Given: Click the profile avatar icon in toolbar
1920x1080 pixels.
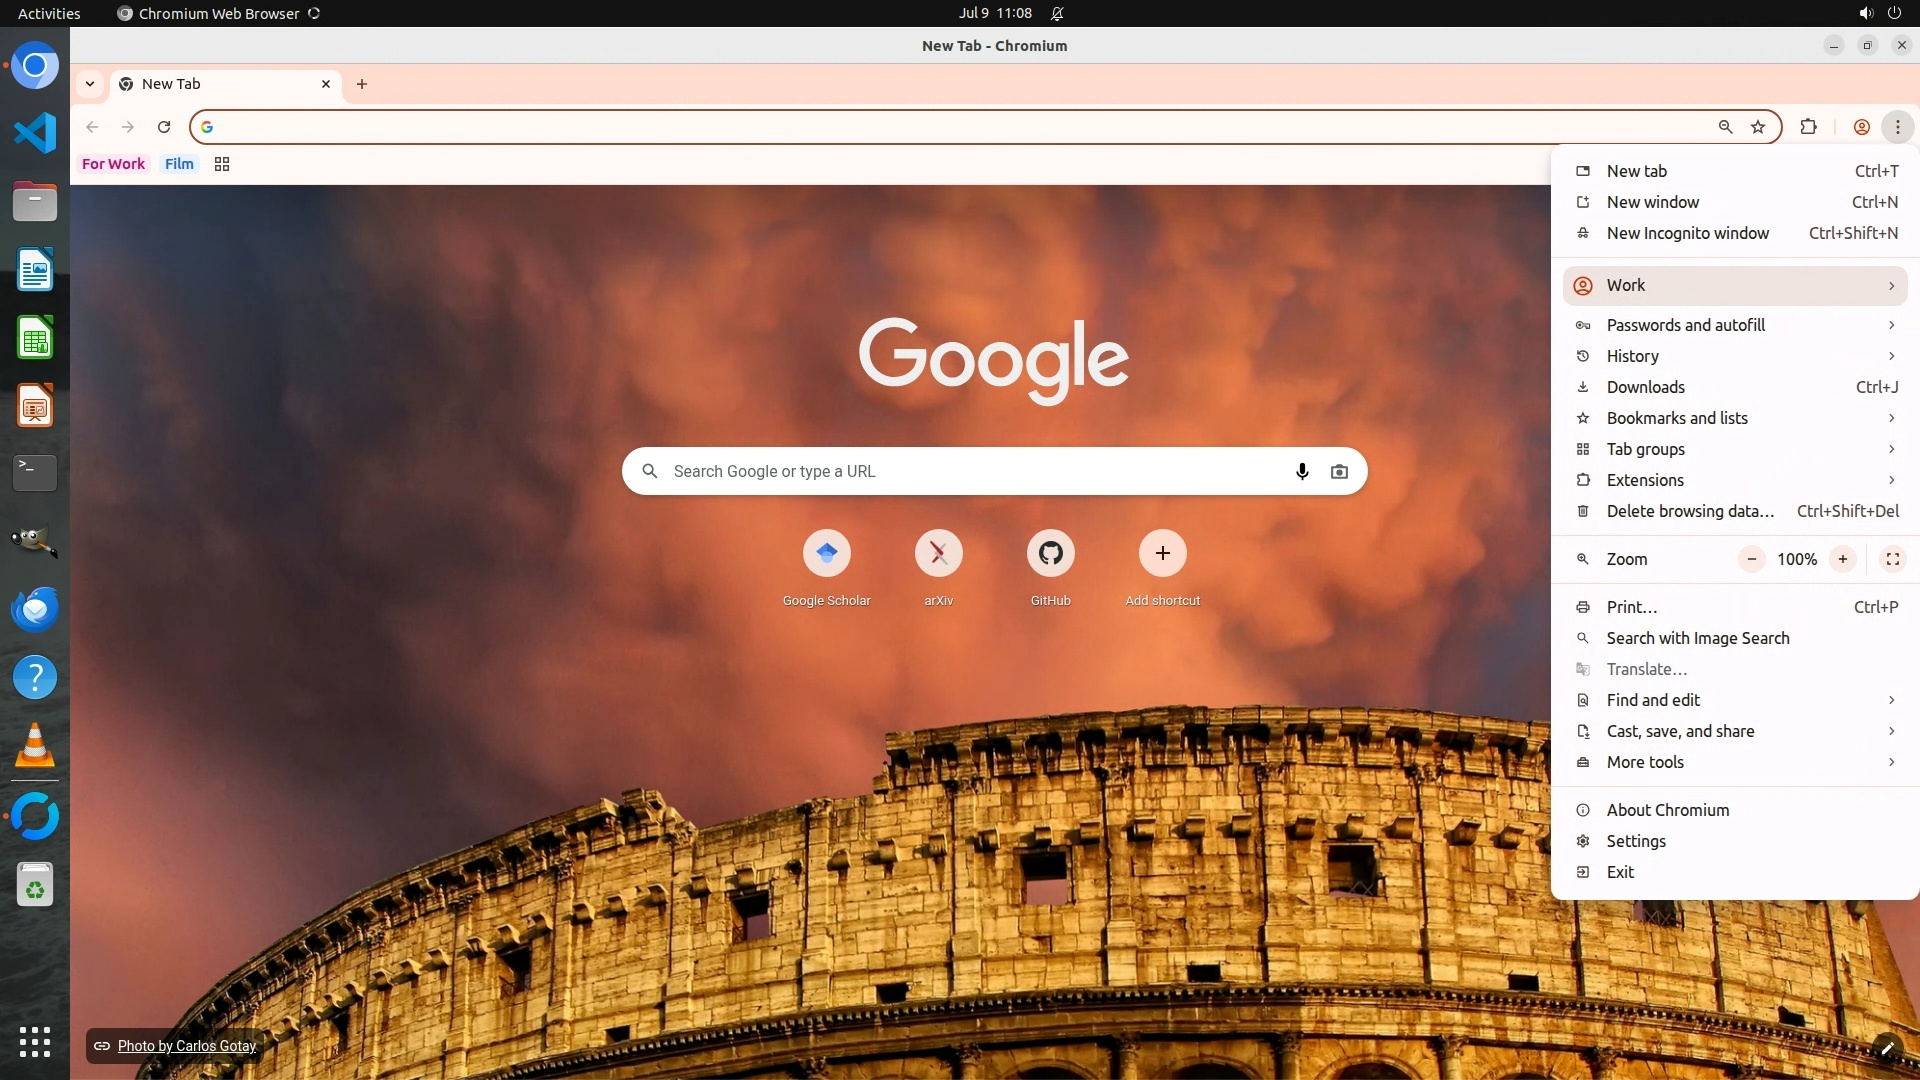Looking at the screenshot, I should click(x=1861, y=127).
